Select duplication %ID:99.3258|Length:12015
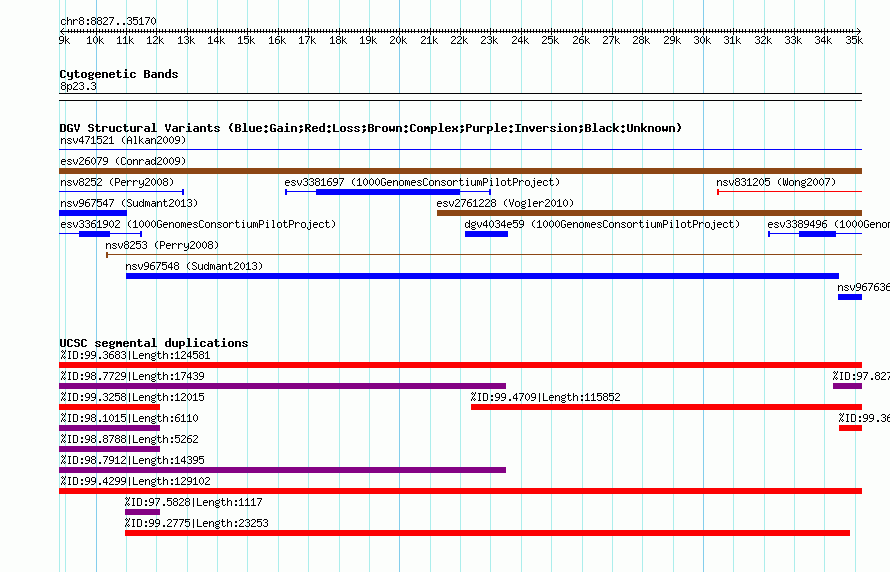 tap(132, 397)
